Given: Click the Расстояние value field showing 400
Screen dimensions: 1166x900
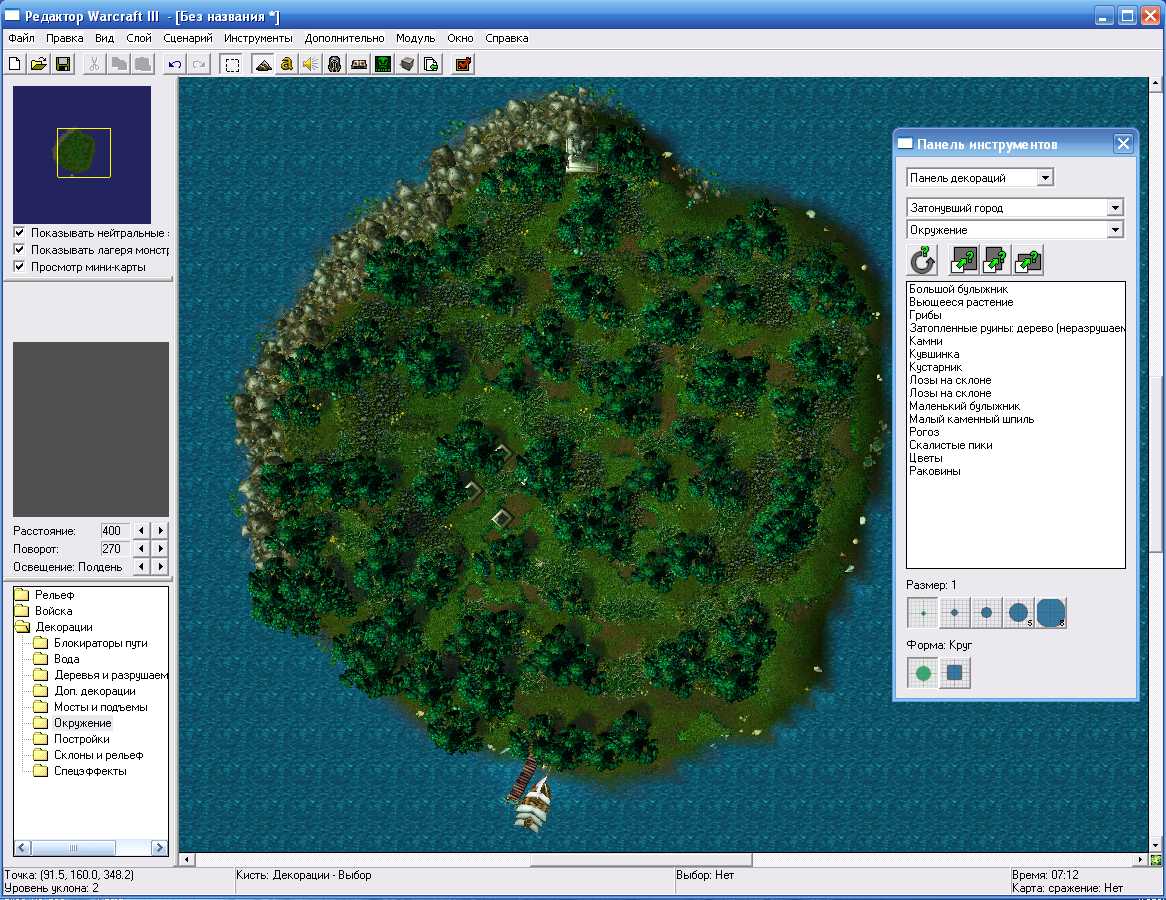Looking at the screenshot, I should pos(115,530).
